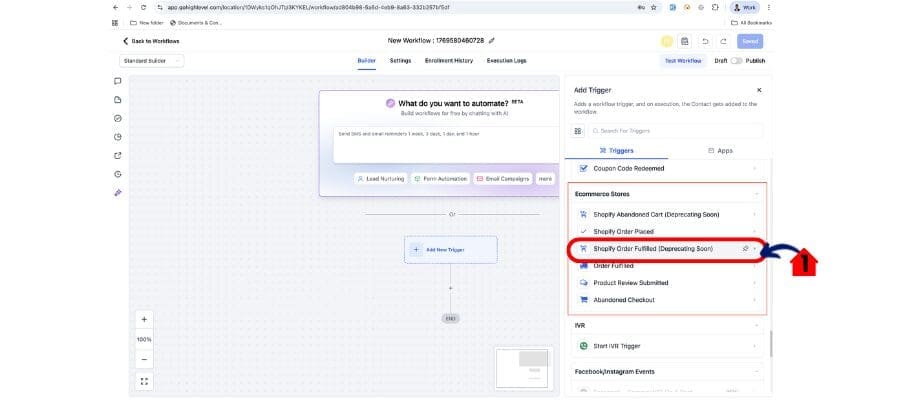Expand the Coupon Code Redeemed row arrow
Image resolution: width=900 pixels, height=400 pixels.
[x=754, y=169]
